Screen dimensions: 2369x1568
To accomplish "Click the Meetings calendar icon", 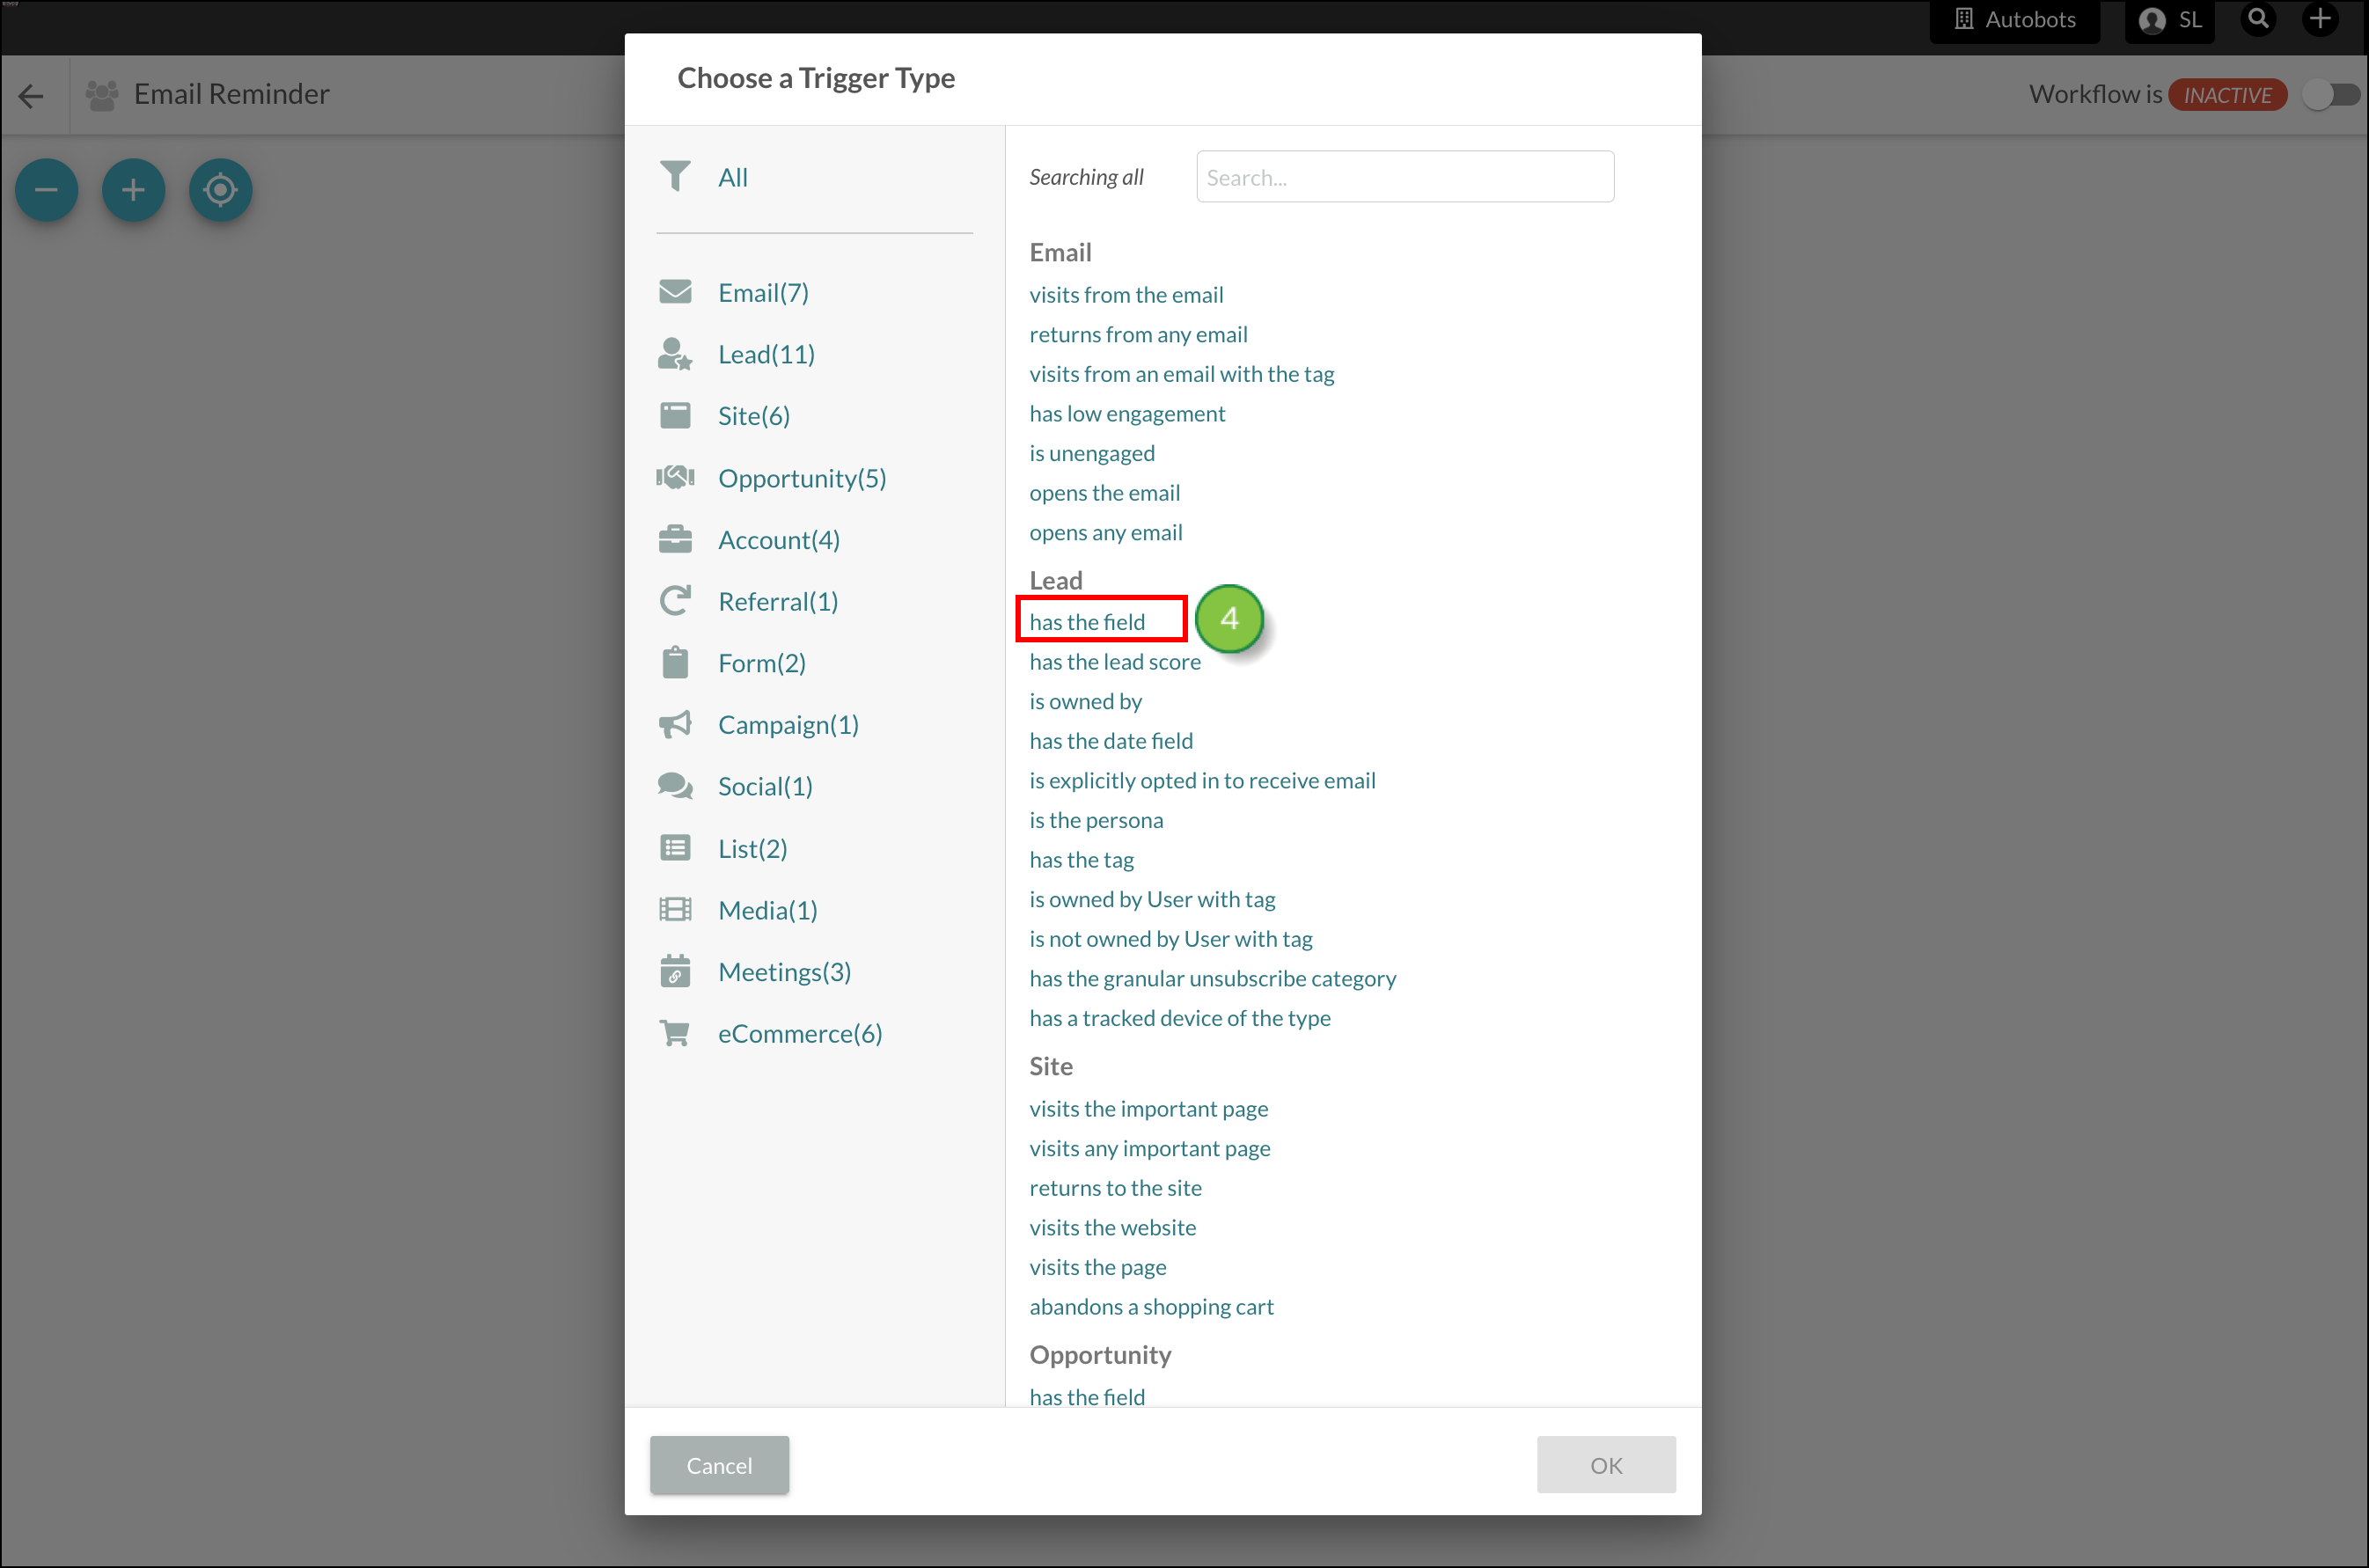I will pos(676,970).
